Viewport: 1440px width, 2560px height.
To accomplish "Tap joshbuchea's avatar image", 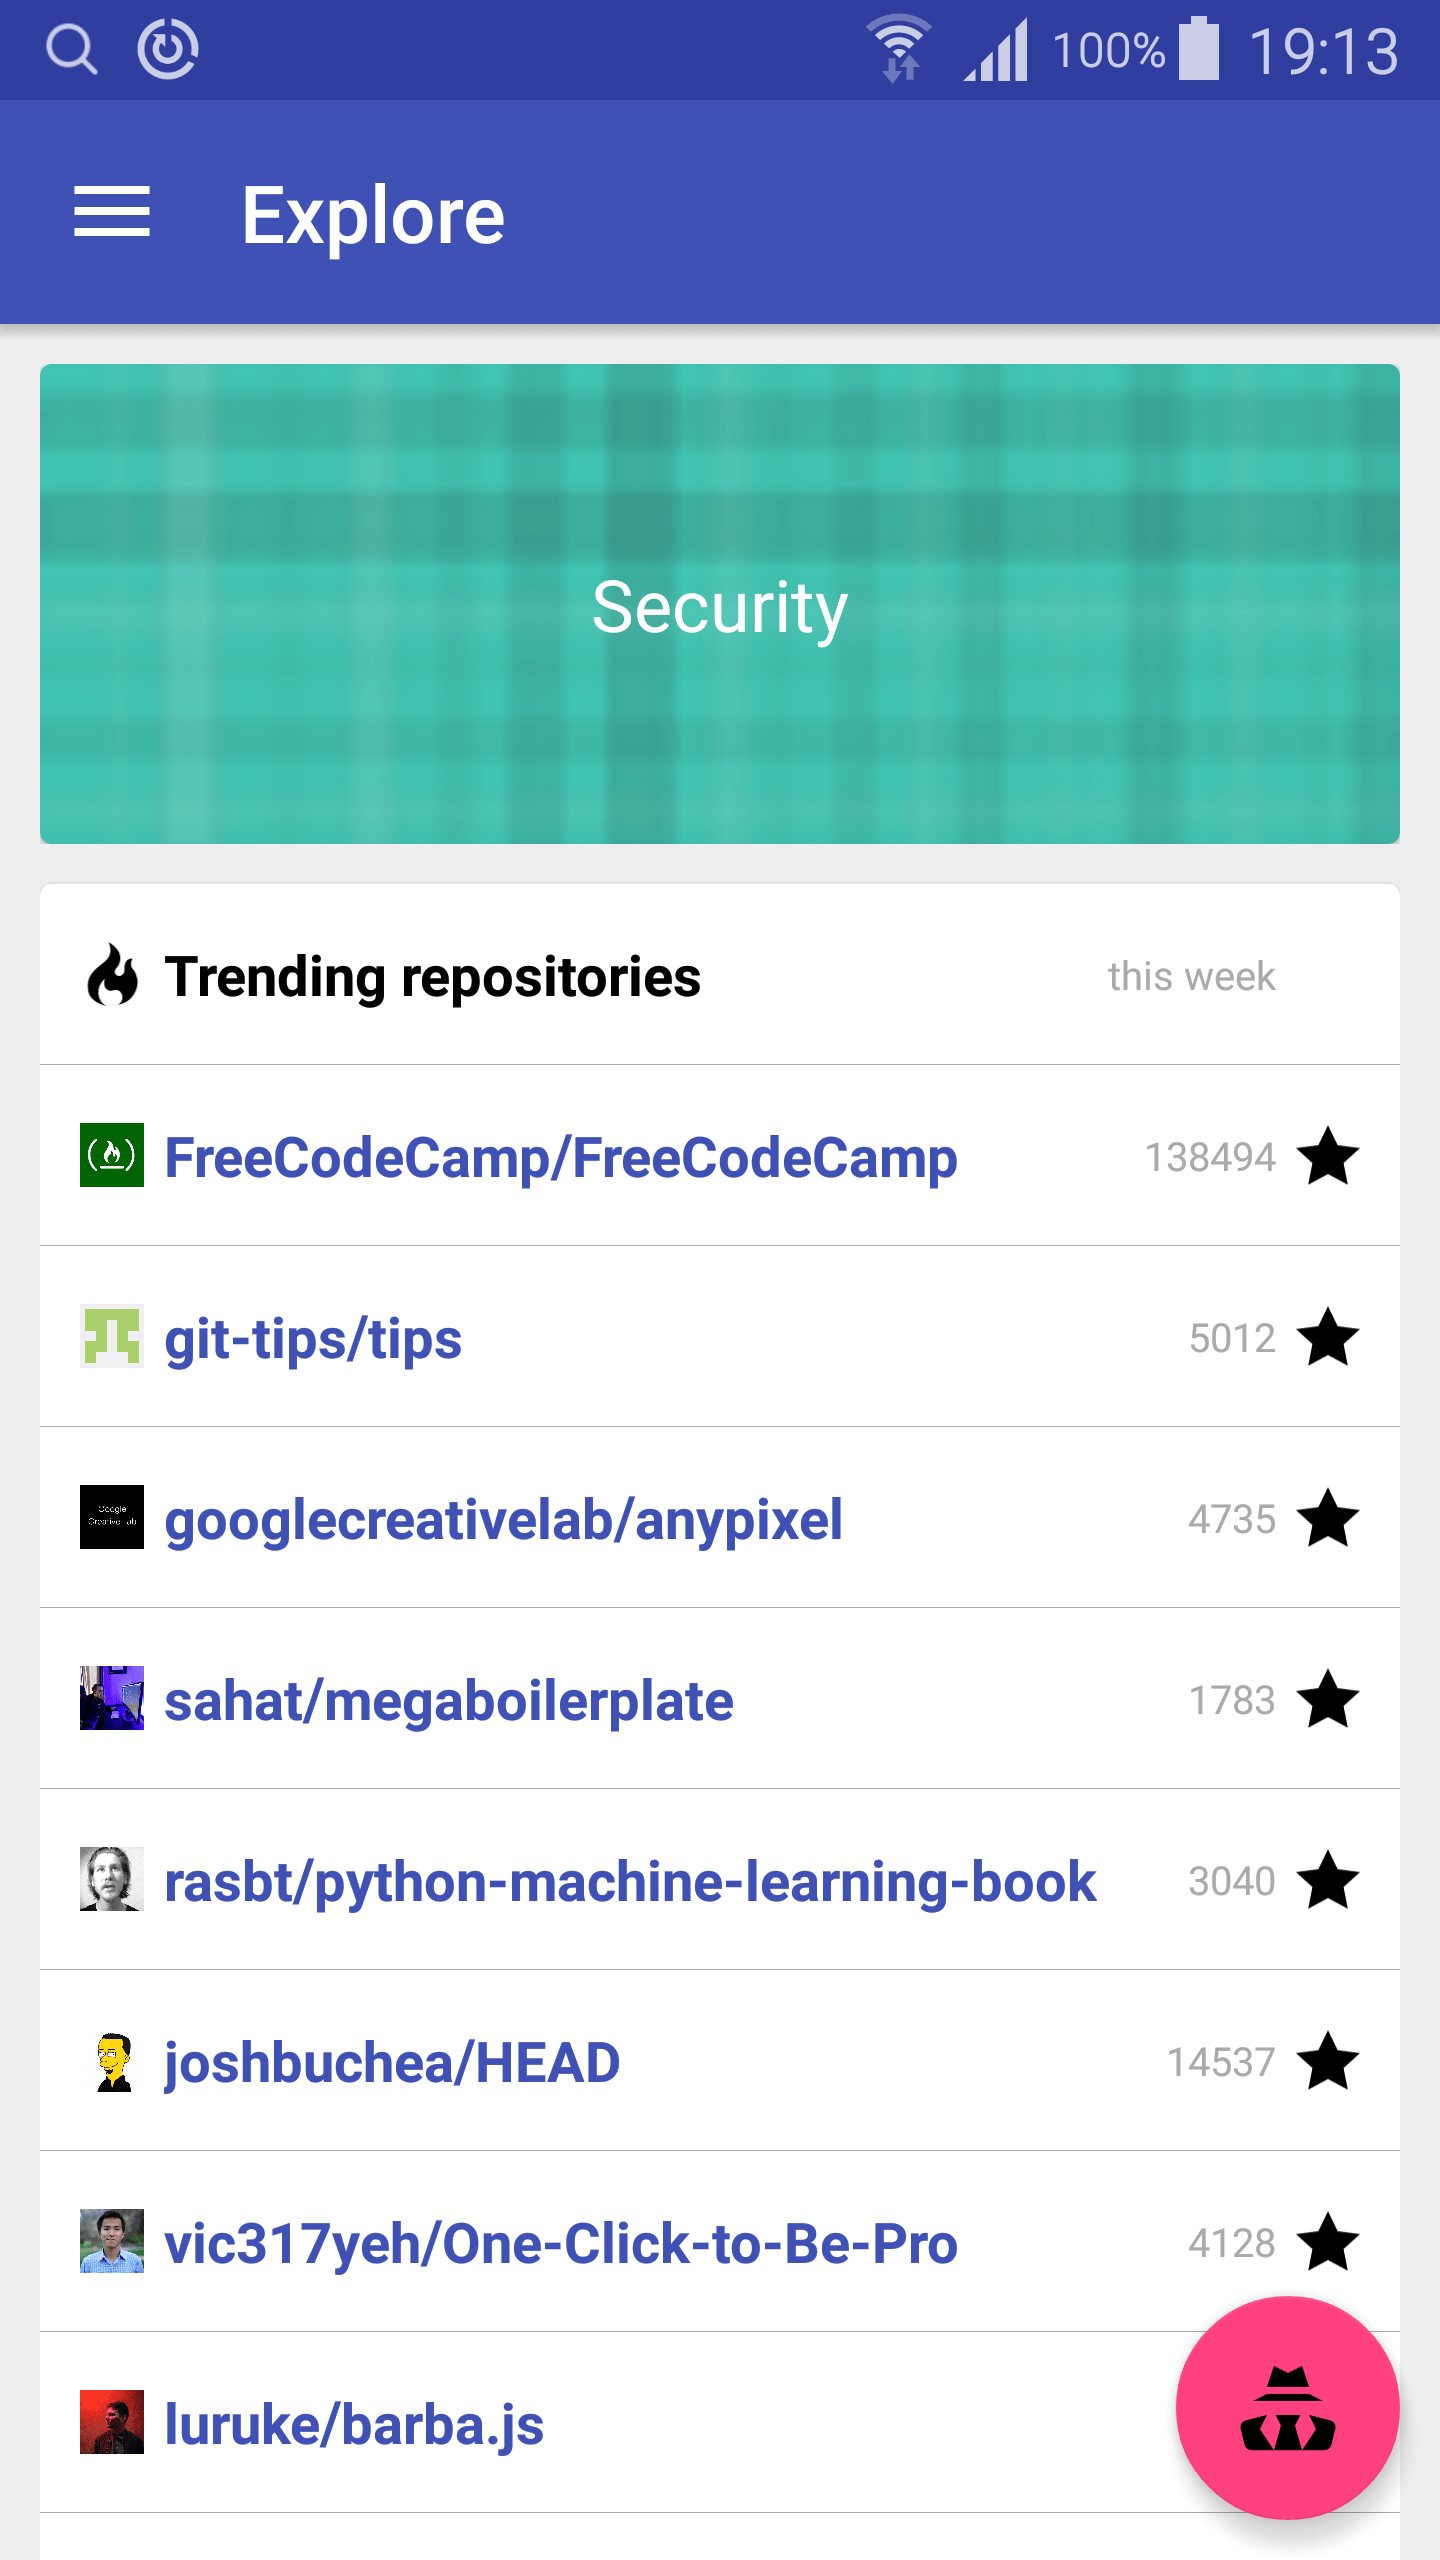I will coord(112,2061).
